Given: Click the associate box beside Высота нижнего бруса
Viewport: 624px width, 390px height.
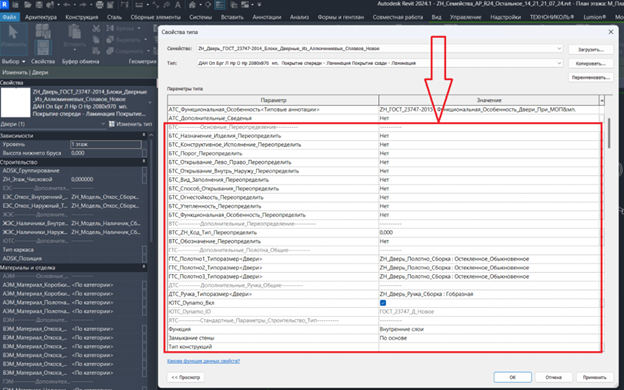Looking at the screenshot, I should 144,153.
